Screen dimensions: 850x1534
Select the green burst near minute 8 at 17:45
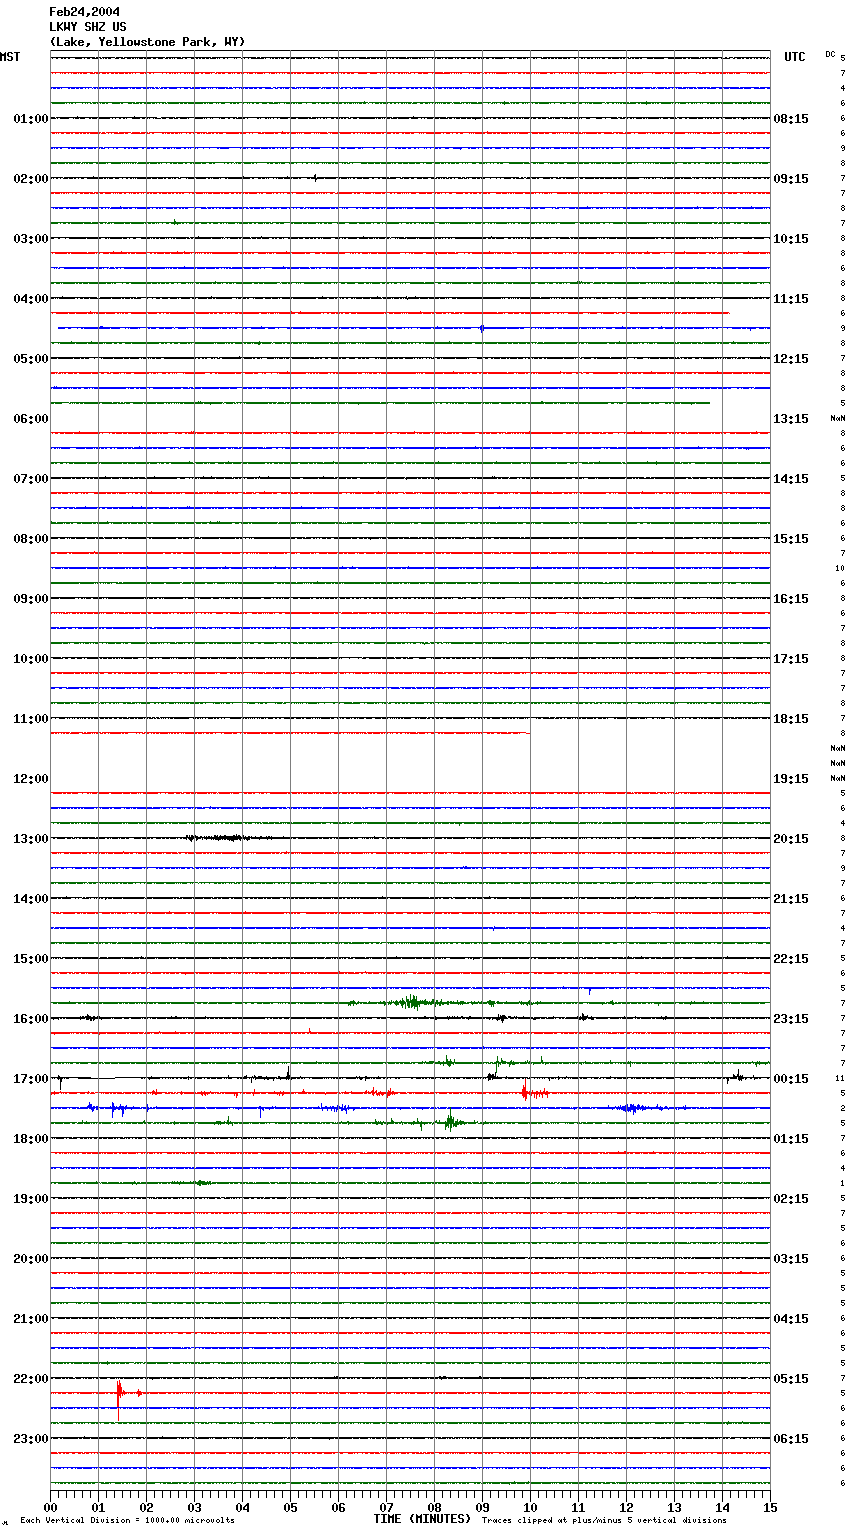(451, 1122)
